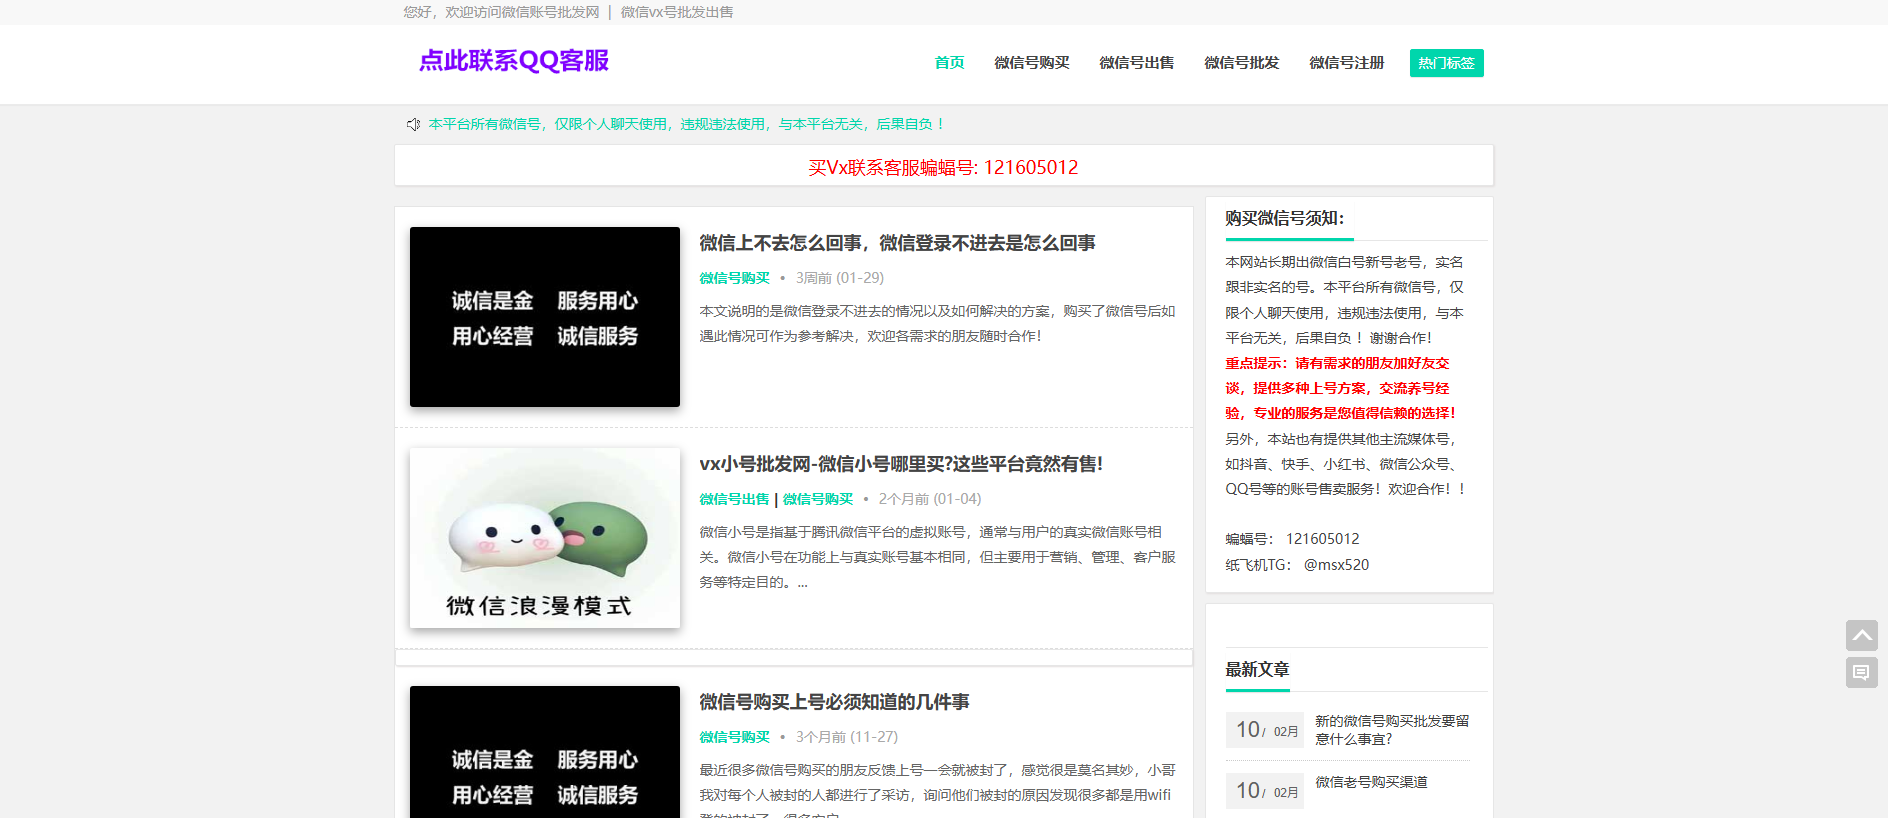This screenshot has height=818, width=1888.
Task: Click the scroll-to-top arrow button
Action: click(1861, 635)
